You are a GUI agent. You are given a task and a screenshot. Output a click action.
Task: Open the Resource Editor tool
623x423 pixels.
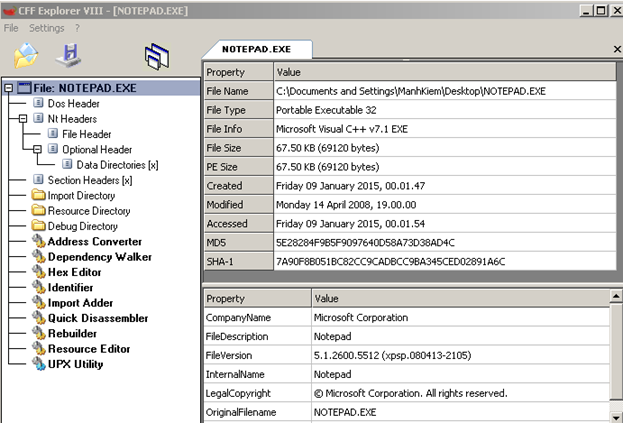pos(89,349)
